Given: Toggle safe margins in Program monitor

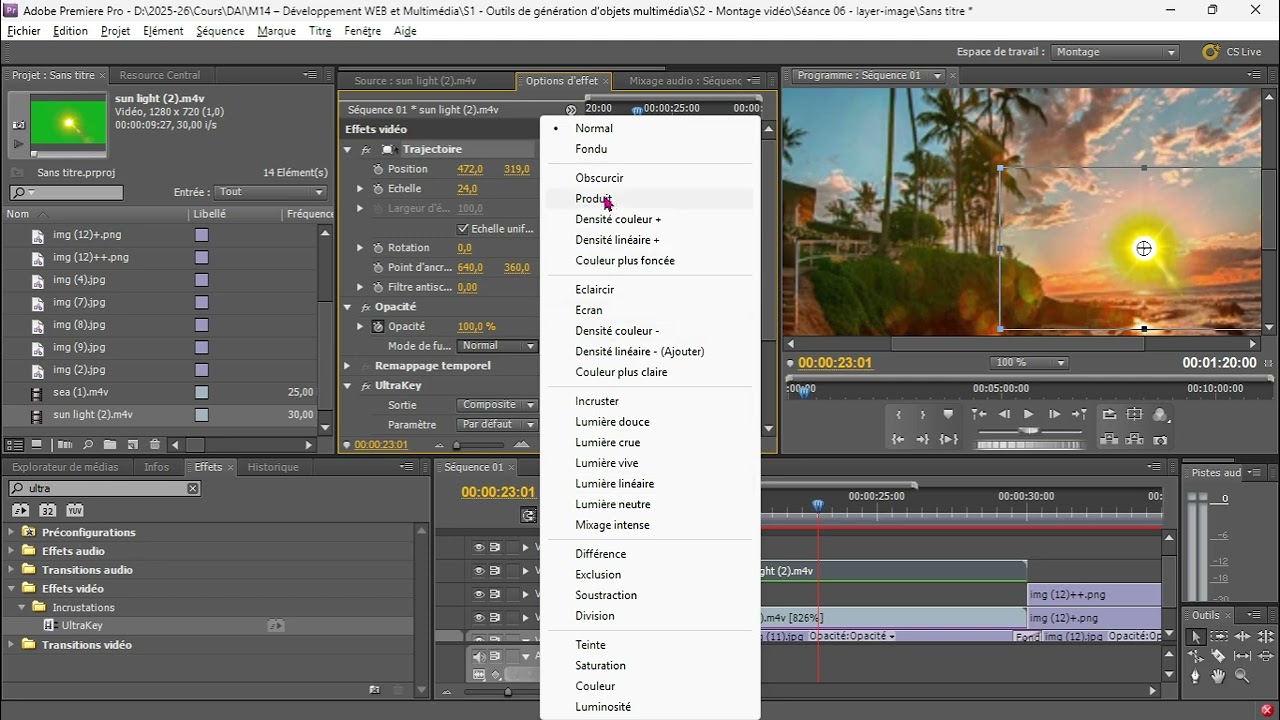Looking at the screenshot, I should coord(1134,415).
